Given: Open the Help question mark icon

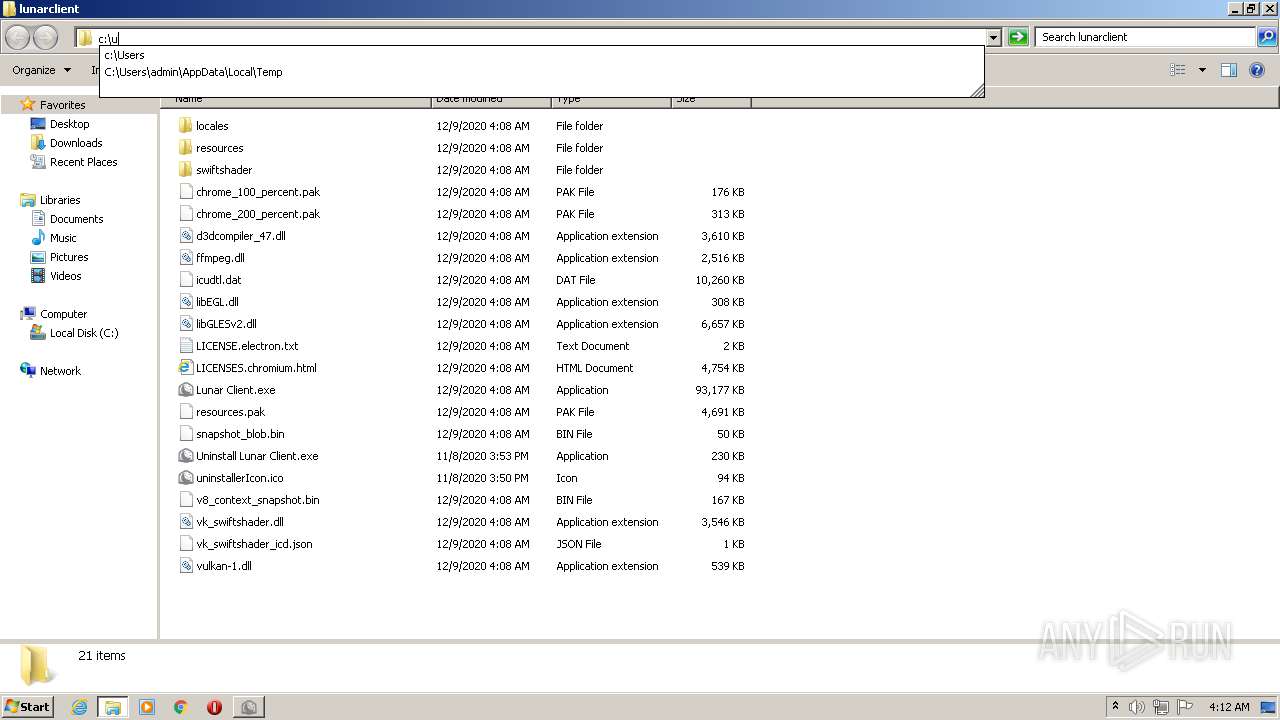Looking at the screenshot, I should tap(1257, 70).
